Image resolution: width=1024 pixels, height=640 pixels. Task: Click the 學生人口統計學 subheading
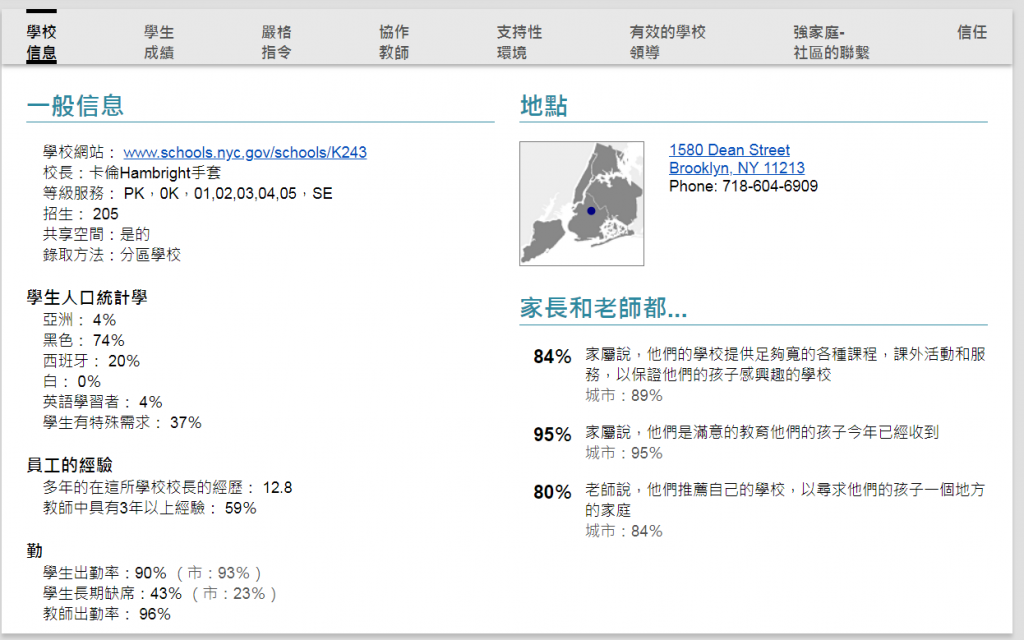87,298
